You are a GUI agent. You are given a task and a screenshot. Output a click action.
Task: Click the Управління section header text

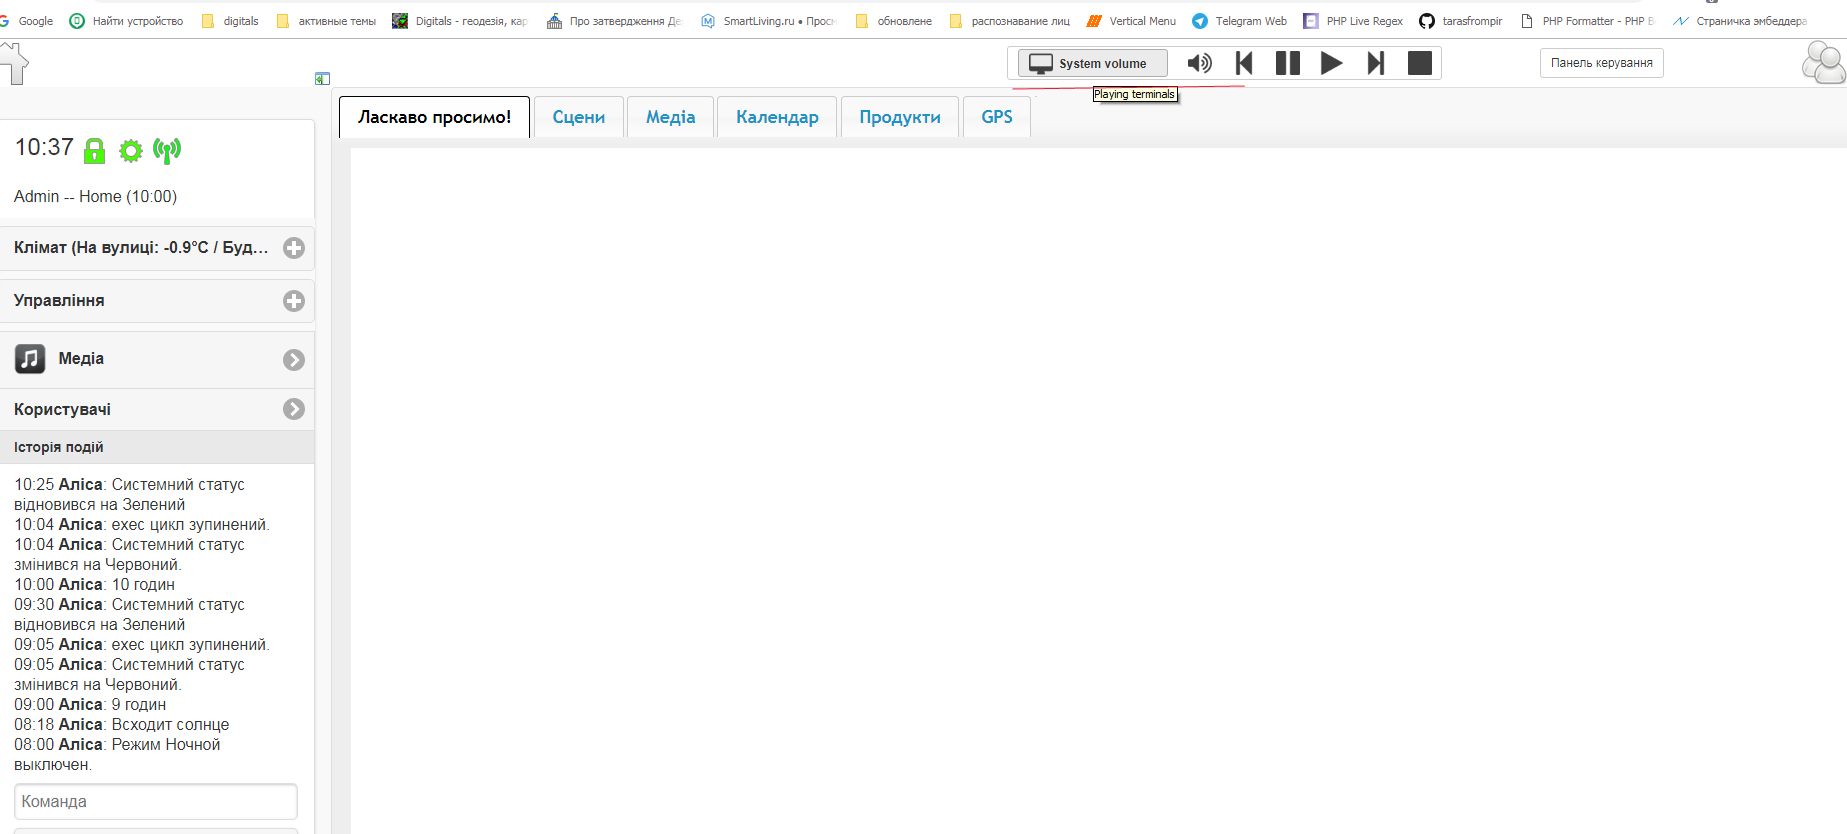tap(59, 300)
